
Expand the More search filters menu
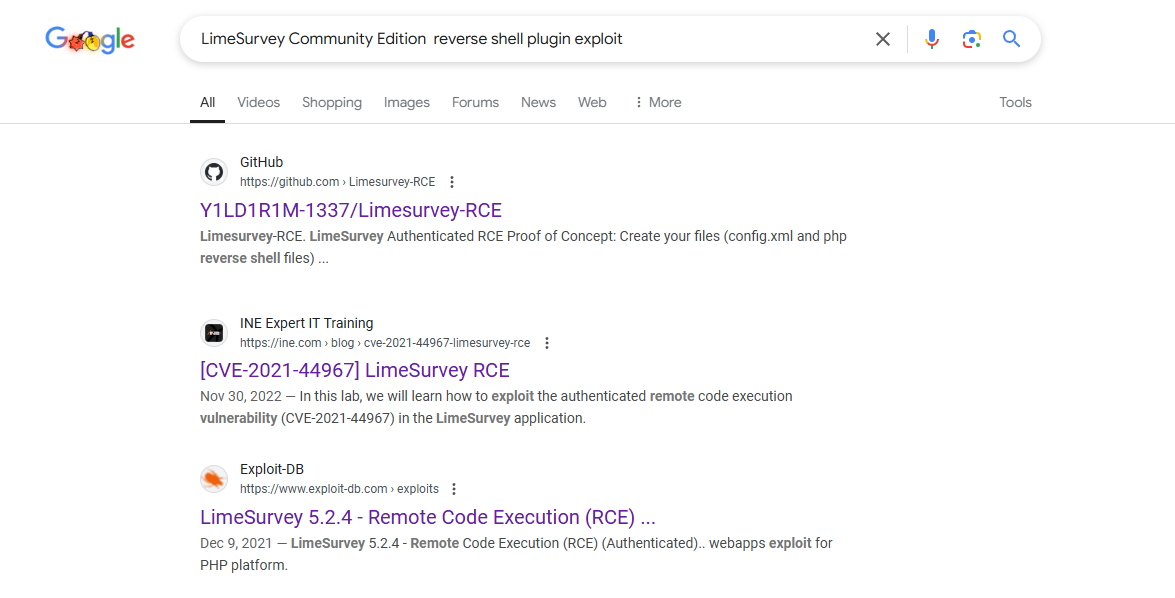point(658,103)
